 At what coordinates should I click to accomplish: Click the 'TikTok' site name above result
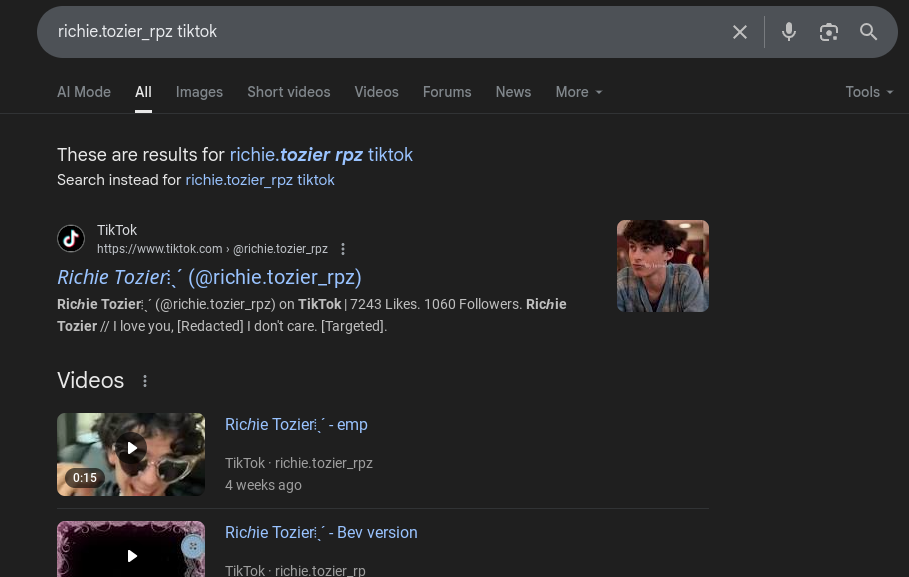click(x=117, y=230)
